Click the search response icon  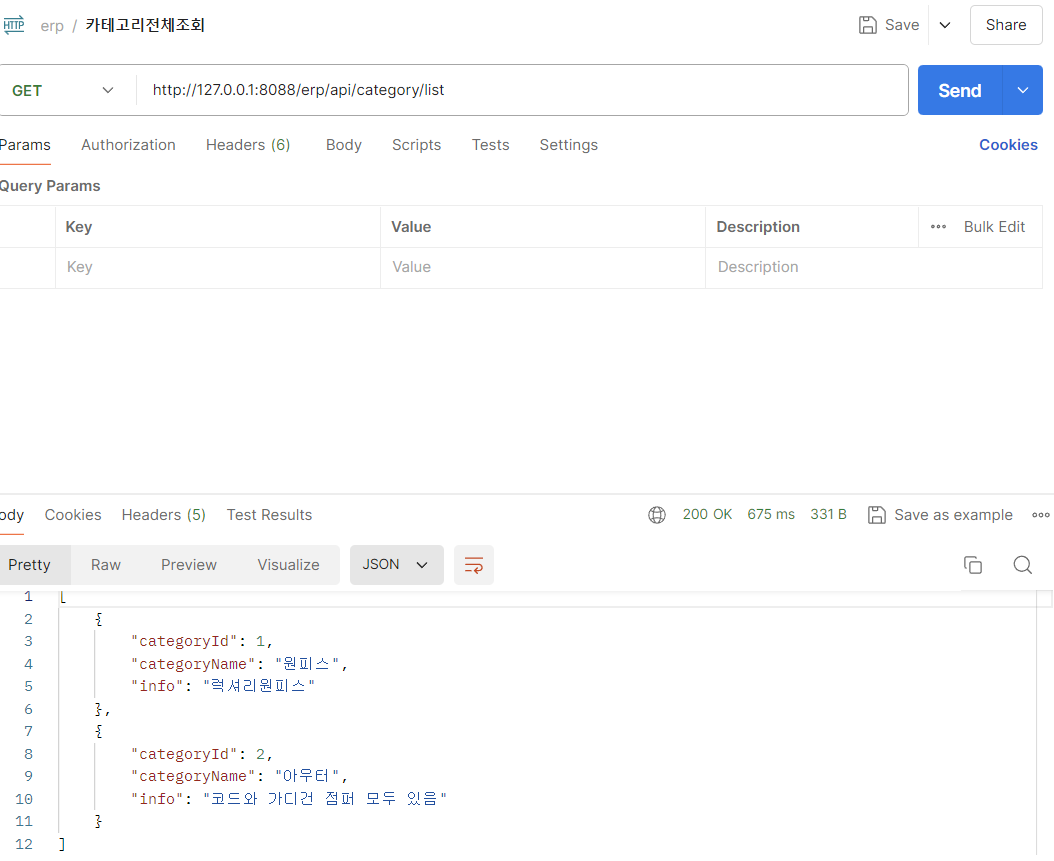(x=1022, y=565)
